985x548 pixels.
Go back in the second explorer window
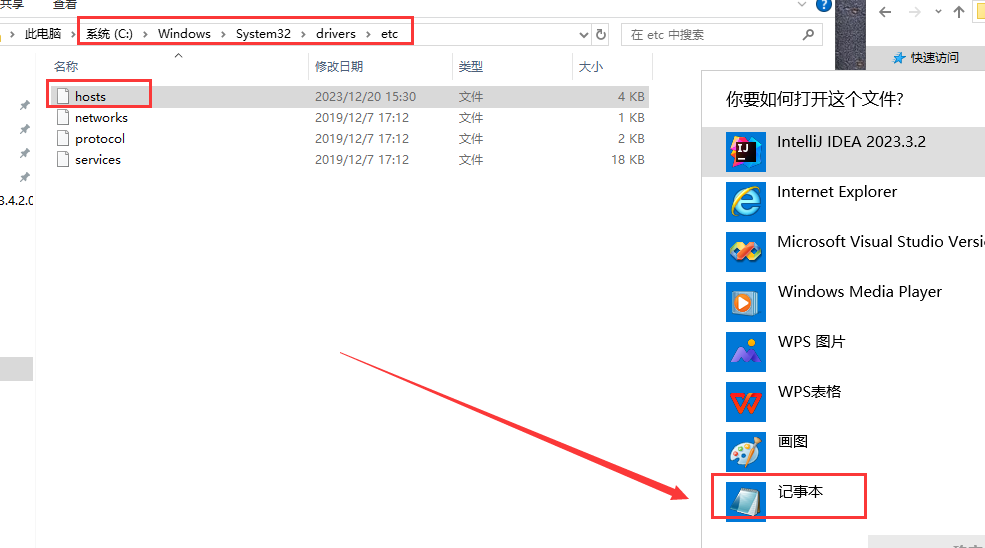[885, 12]
